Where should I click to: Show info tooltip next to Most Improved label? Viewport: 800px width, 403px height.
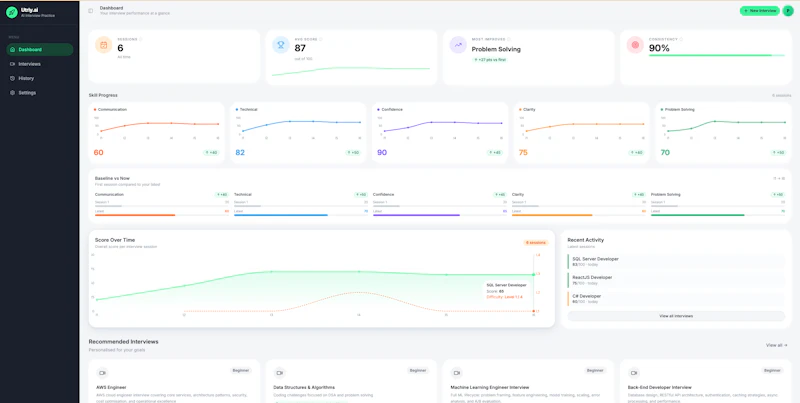tap(509, 39)
